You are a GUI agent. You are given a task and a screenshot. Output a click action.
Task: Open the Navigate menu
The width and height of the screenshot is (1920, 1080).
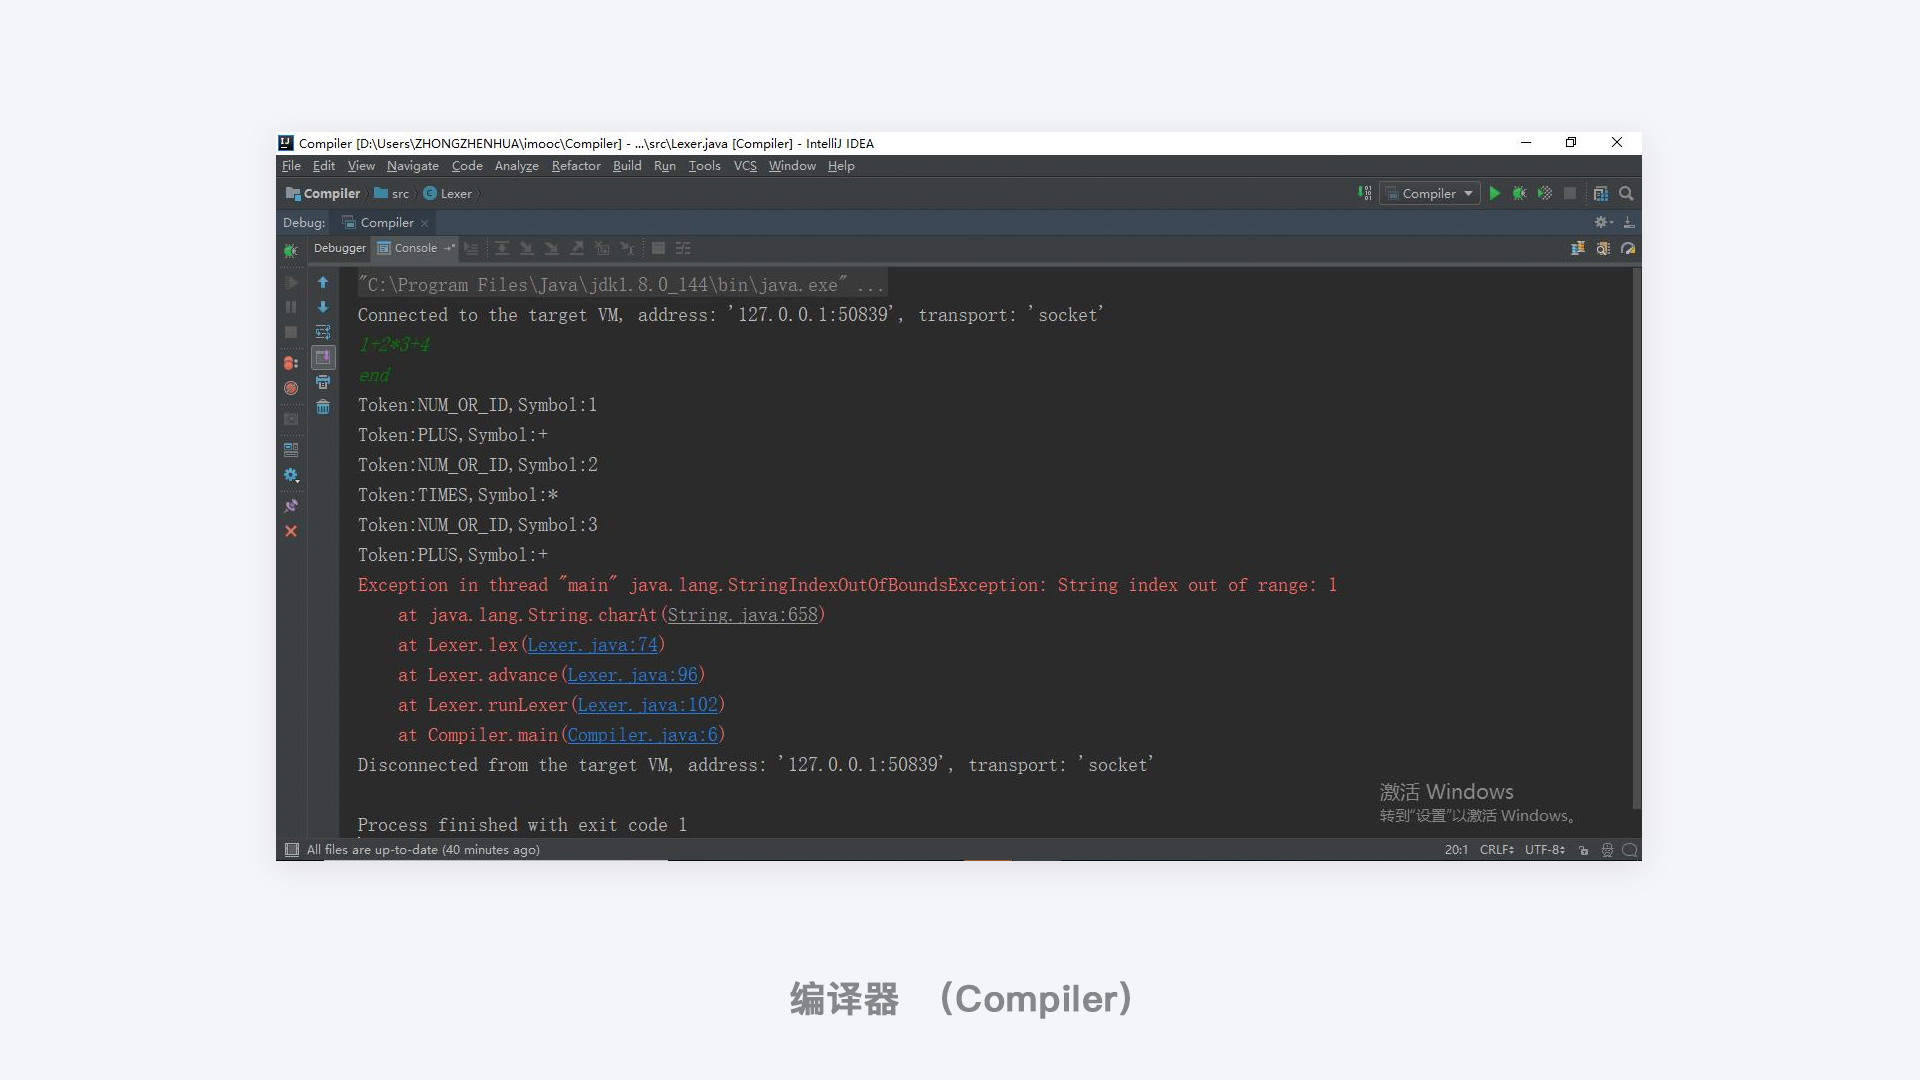pos(413,166)
